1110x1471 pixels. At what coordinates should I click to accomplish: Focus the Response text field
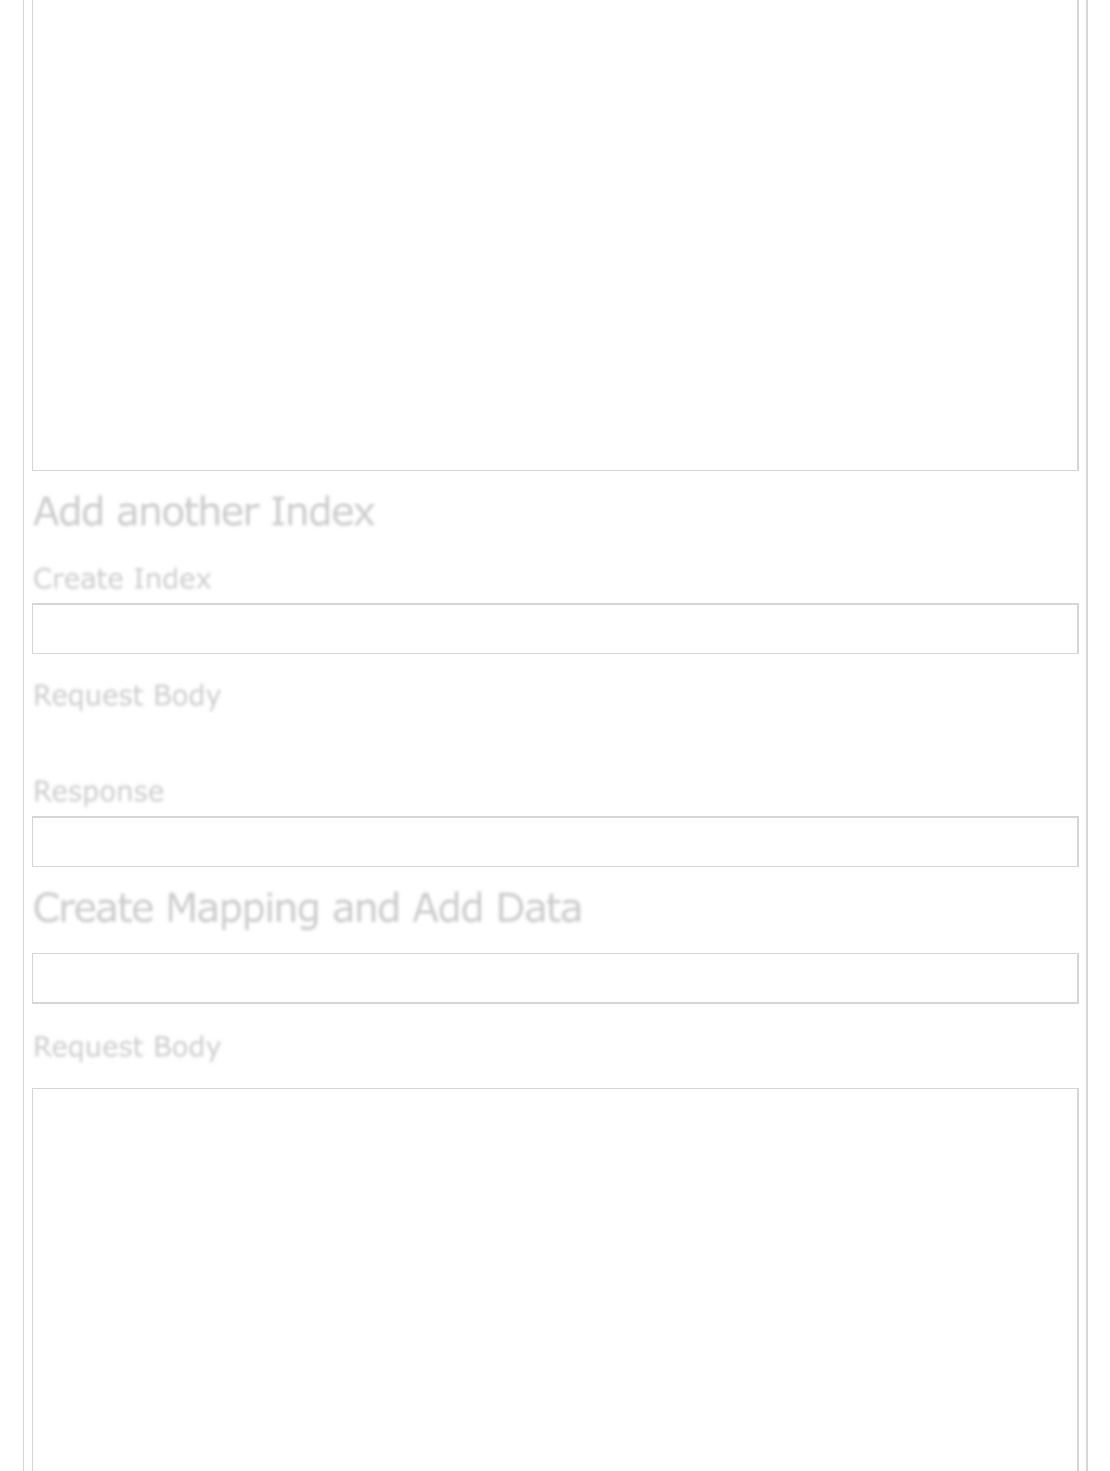pos(555,841)
